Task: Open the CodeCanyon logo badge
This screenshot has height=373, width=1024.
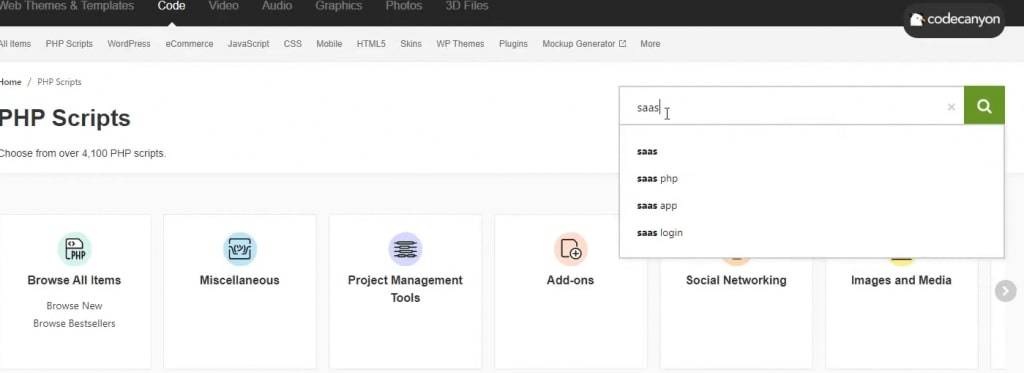Action: pyautogui.click(x=954, y=19)
